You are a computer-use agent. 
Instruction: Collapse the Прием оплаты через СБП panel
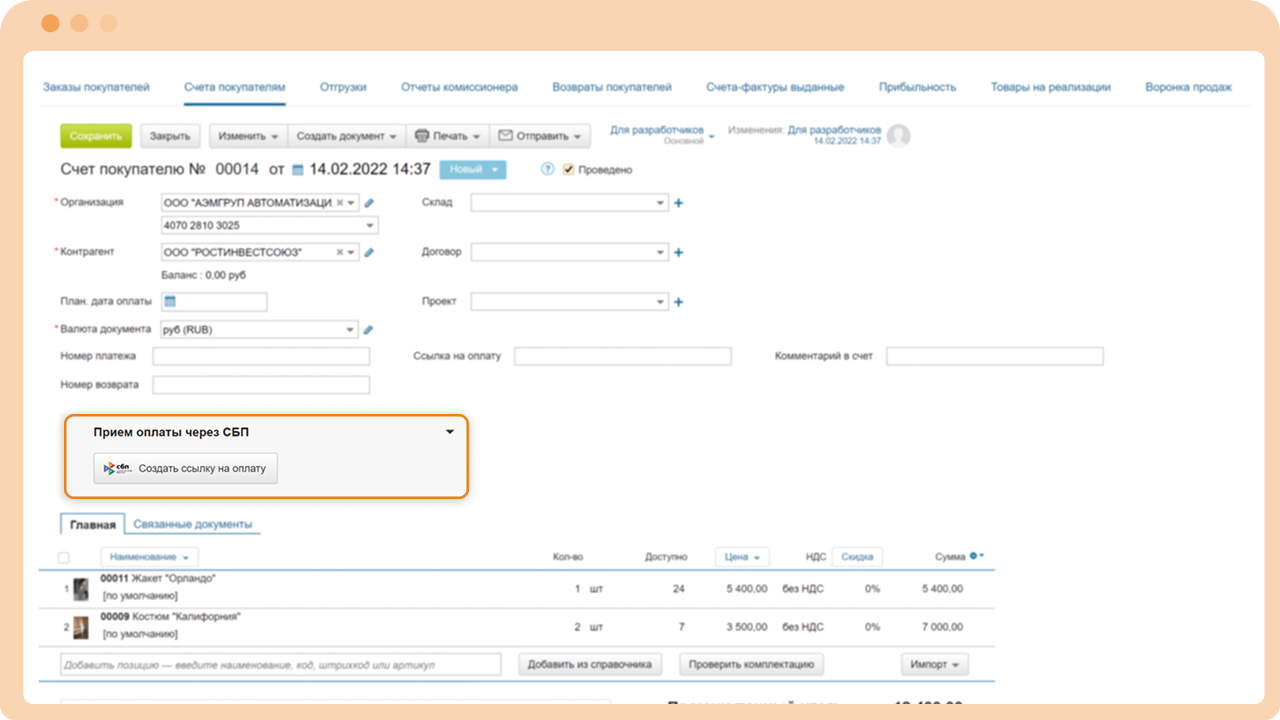coord(450,432)
